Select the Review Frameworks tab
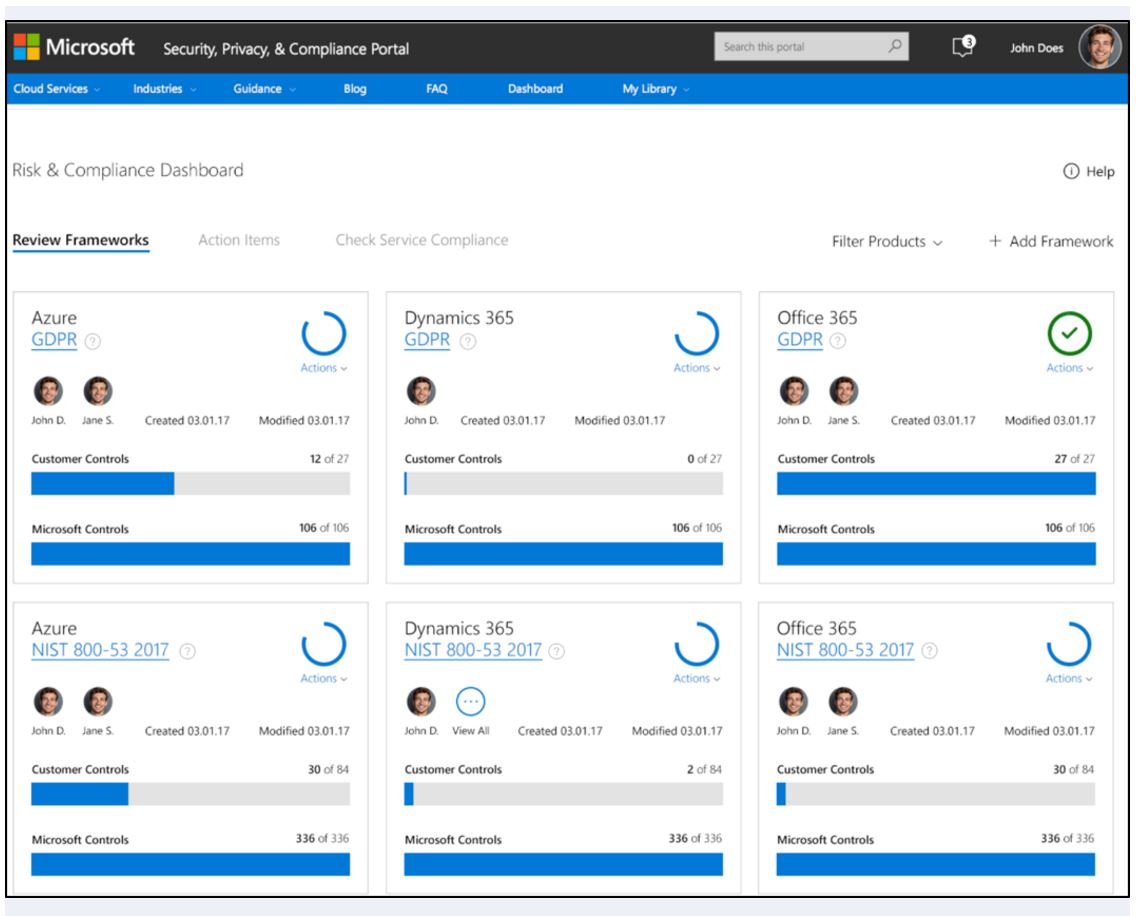1136x916 pixels. tap(80, 240)
